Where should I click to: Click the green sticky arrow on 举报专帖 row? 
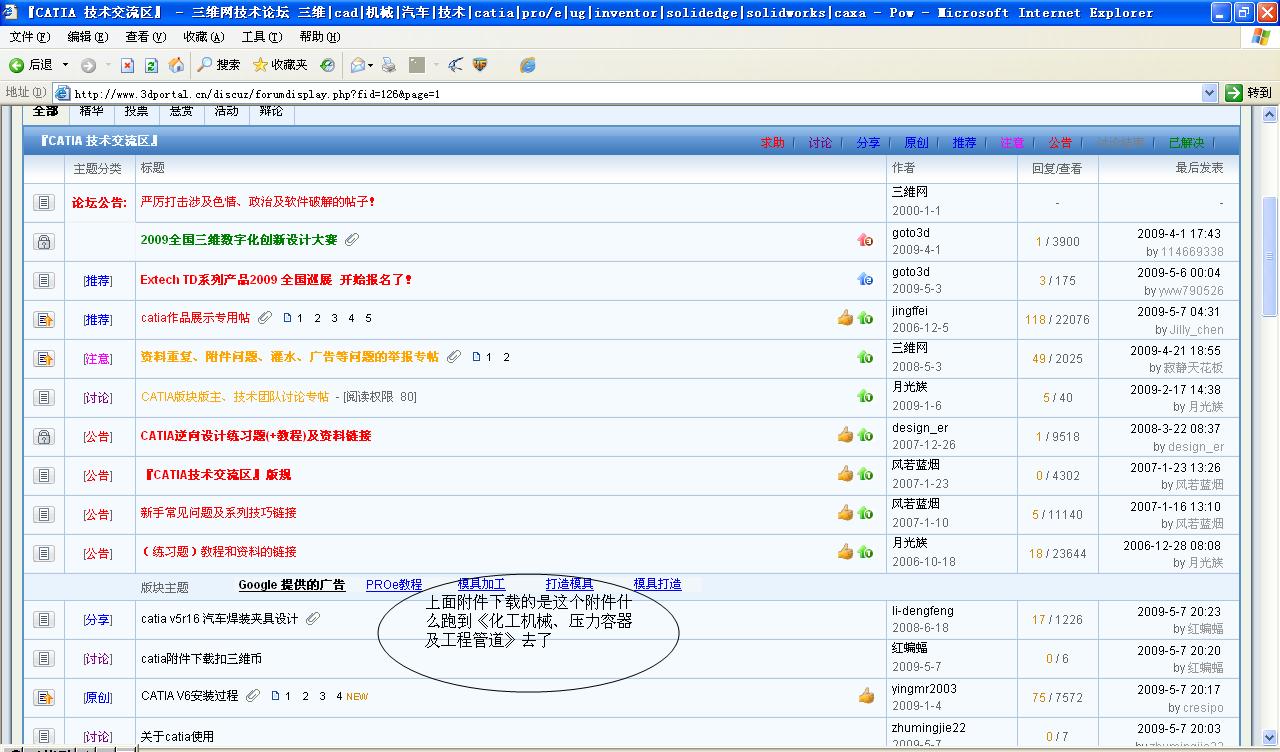point(865,357)
